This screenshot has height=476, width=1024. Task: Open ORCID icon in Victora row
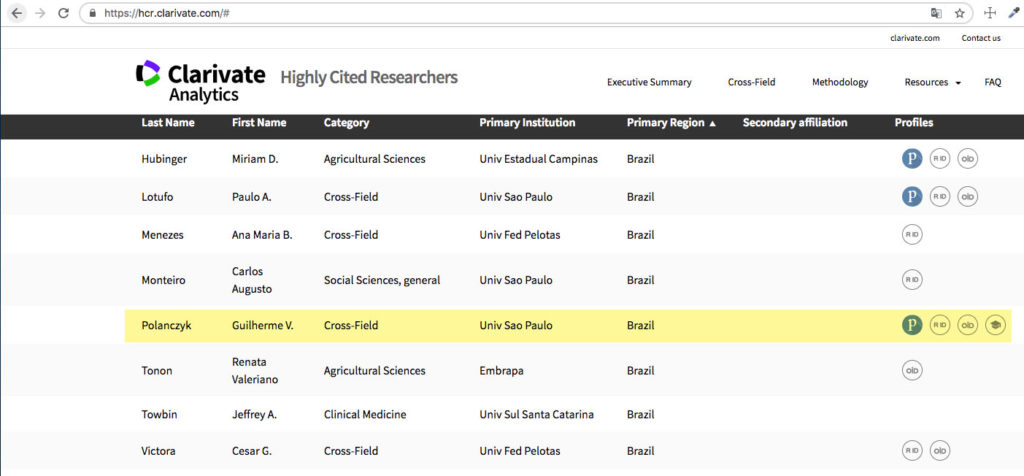coord(940,451)
